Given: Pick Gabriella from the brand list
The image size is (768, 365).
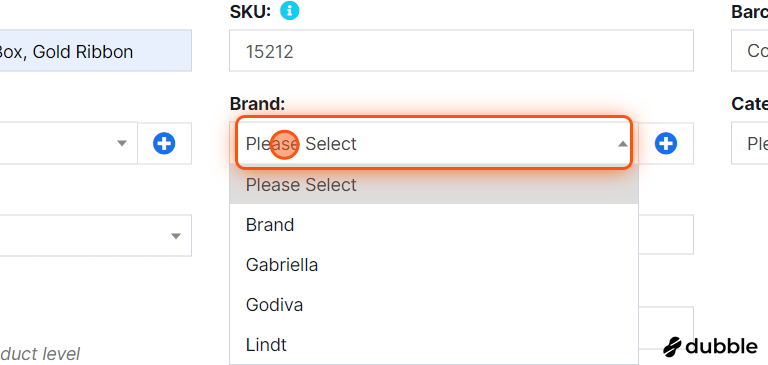Looking at the screenshot, I should pos(434,265).
